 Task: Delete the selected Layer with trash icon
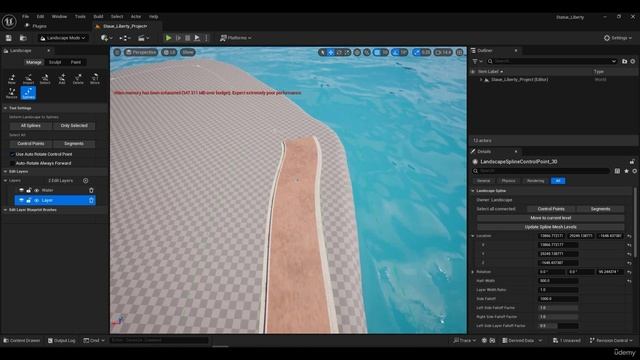(91, 200)
